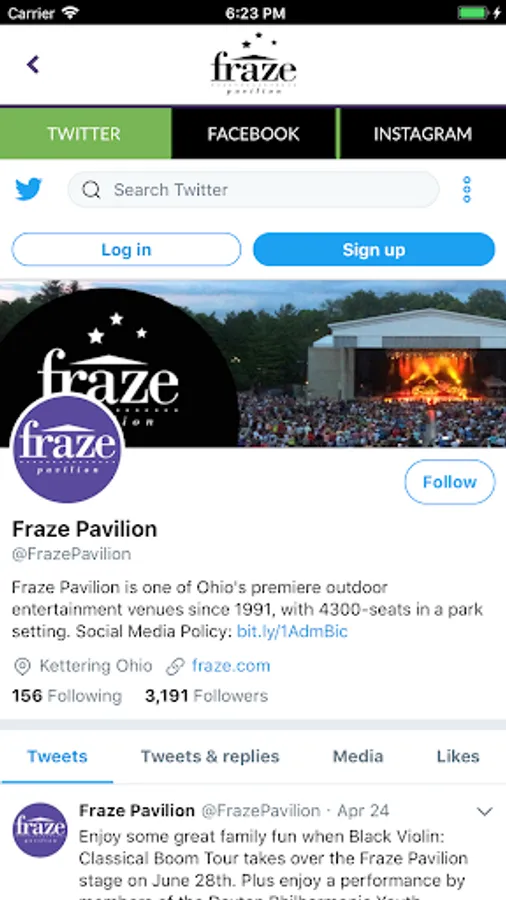This screenshot has width=506, height=900.
Task: Click the search magnifier icon
Action: [91, 189]
